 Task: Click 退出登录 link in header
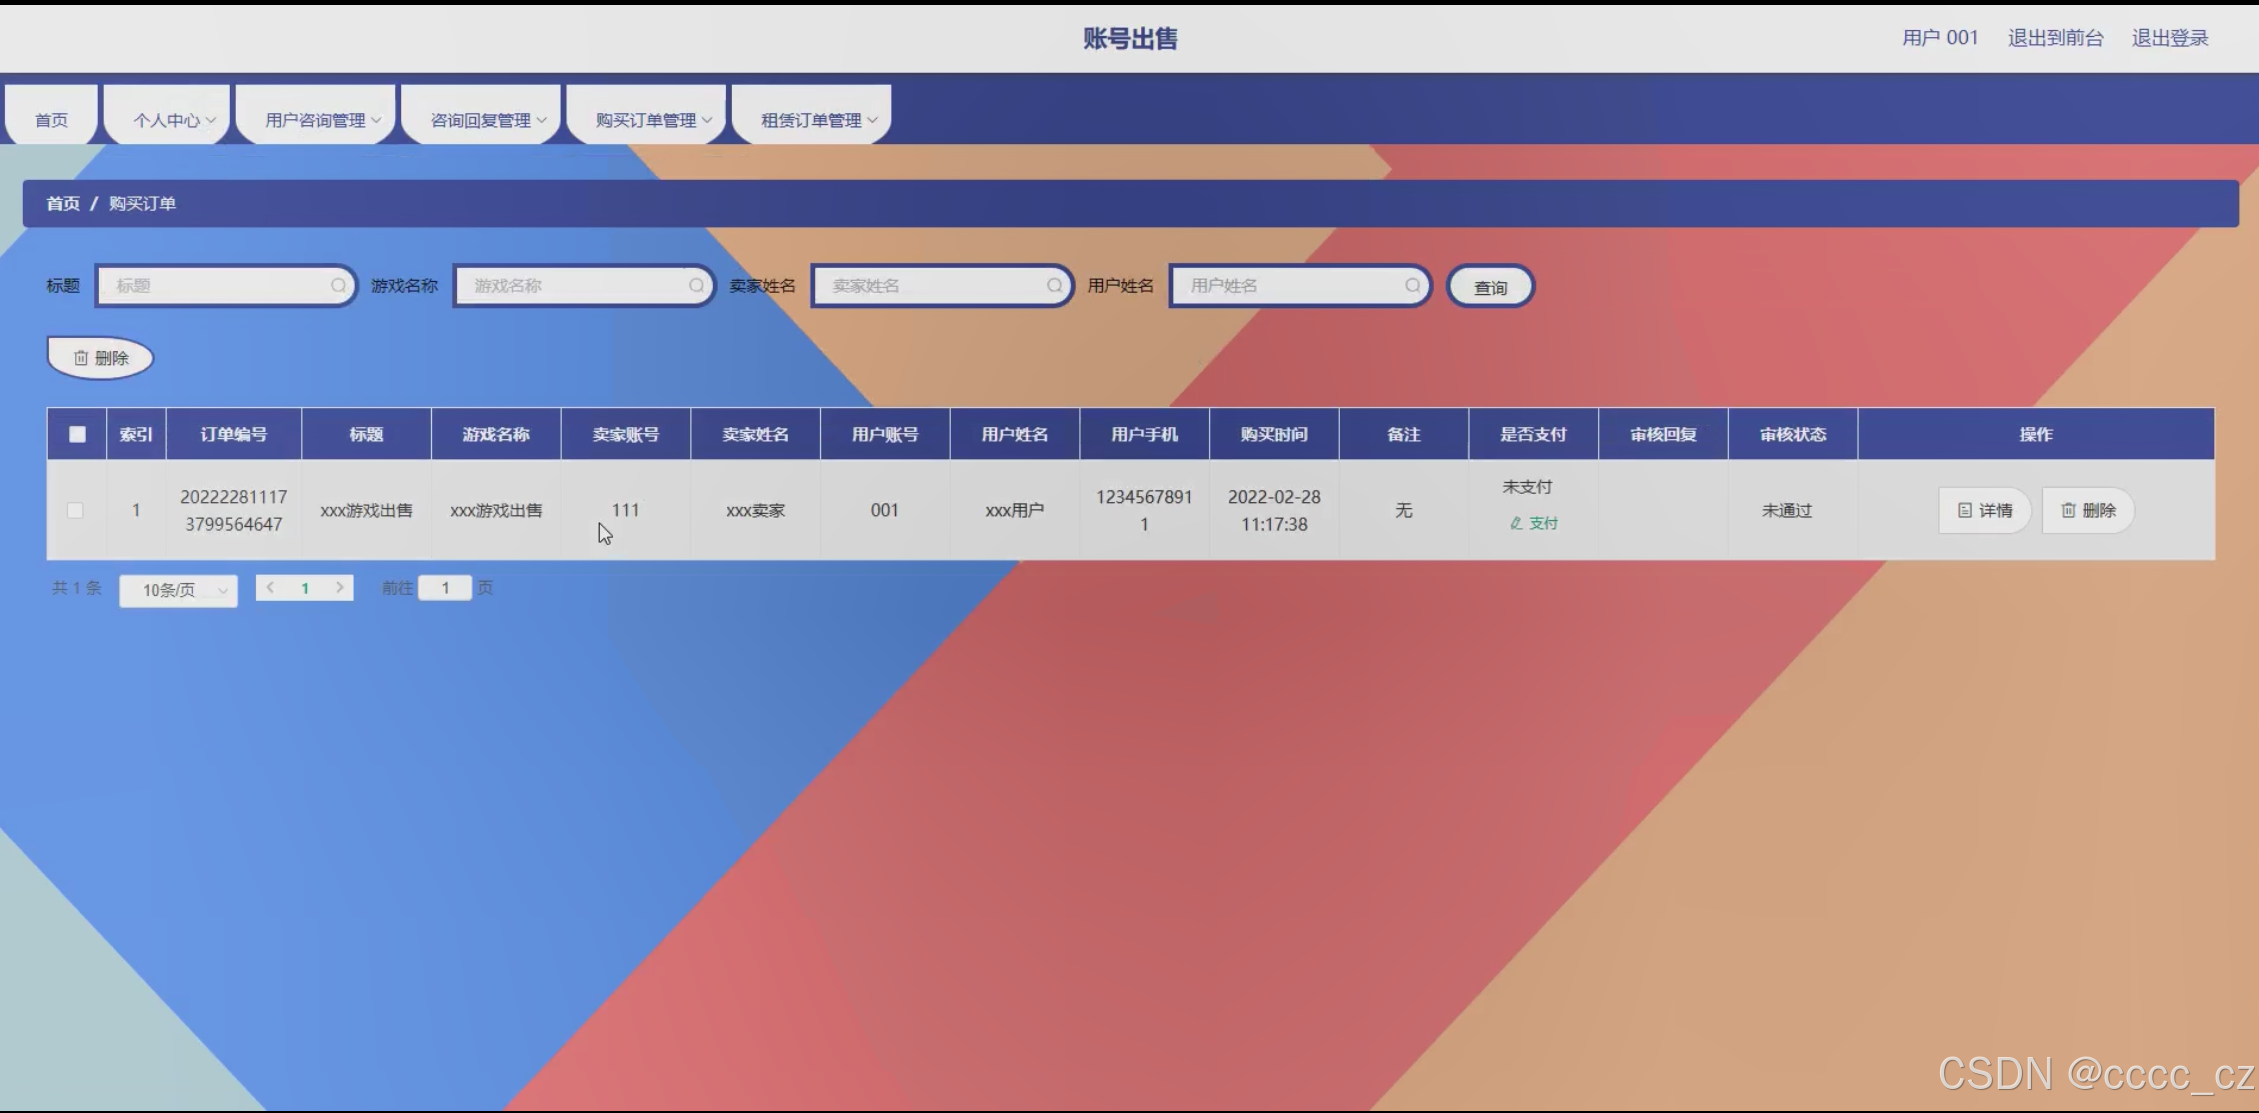click(2169, 38)
